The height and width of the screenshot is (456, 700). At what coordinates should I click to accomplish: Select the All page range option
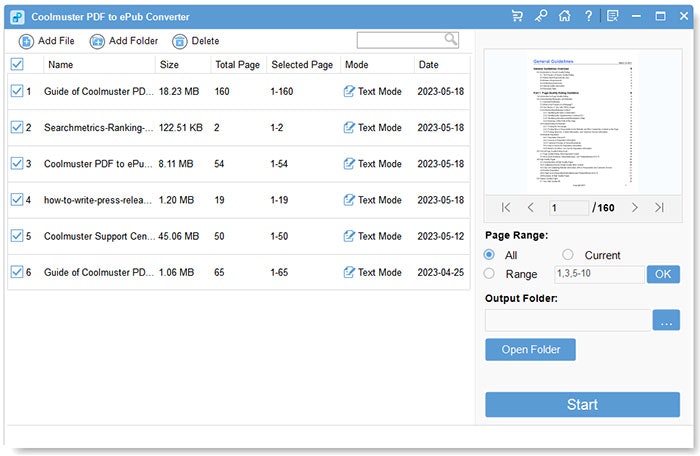(x=489, y=255)
